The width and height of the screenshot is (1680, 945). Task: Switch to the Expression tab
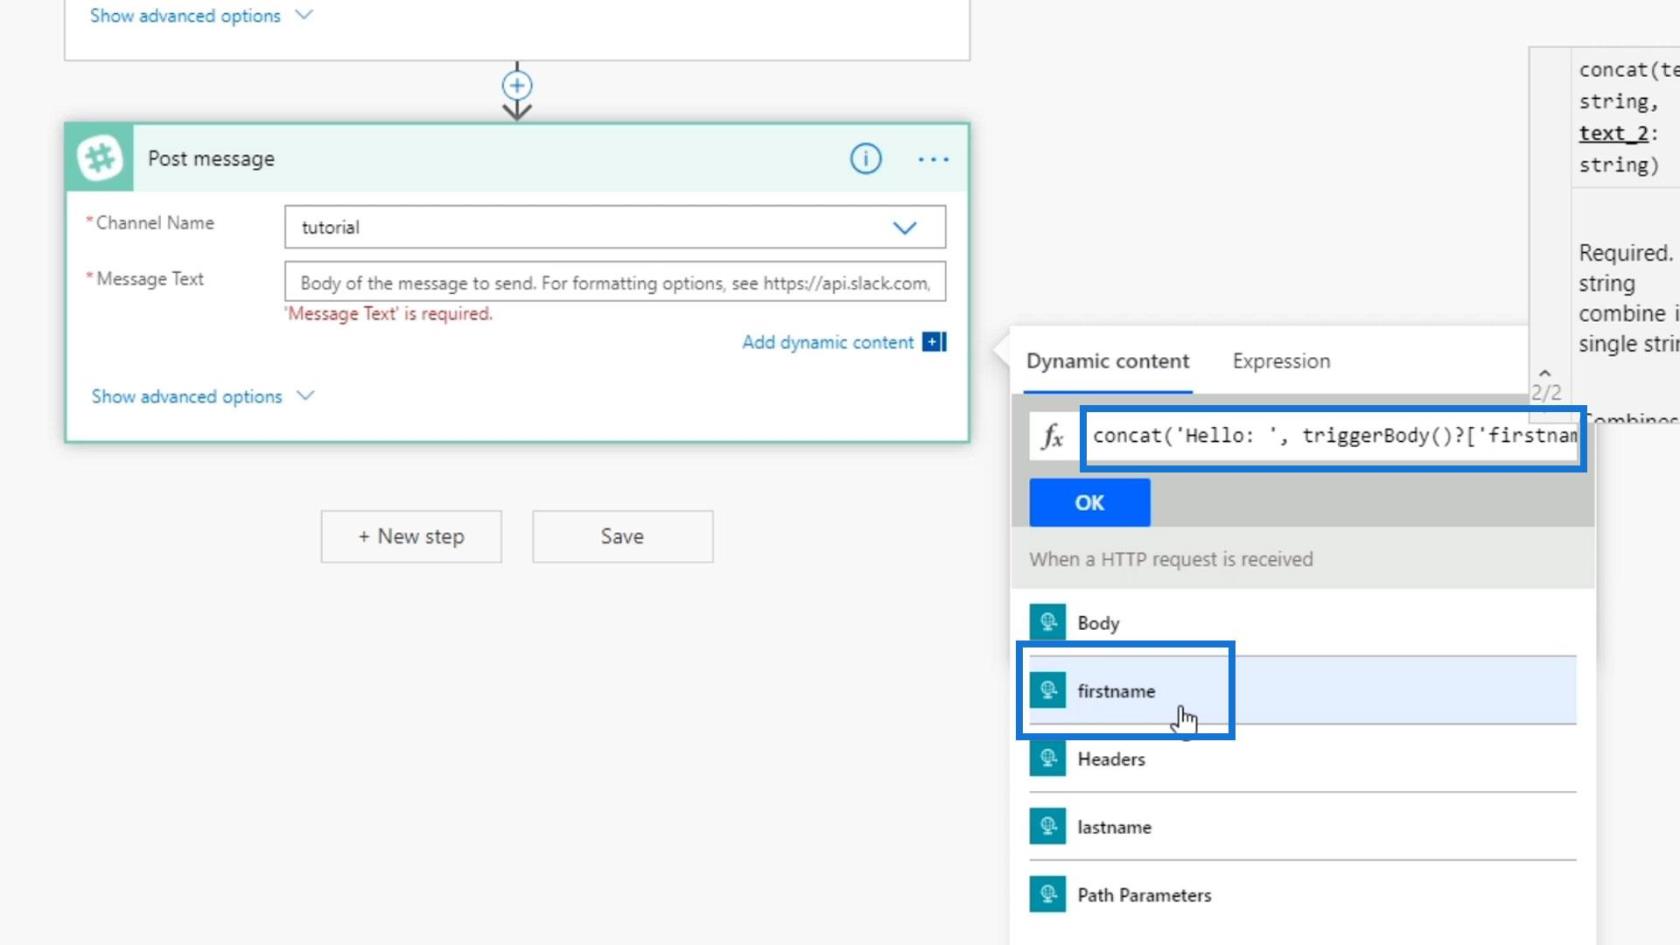pos(1281,361)
